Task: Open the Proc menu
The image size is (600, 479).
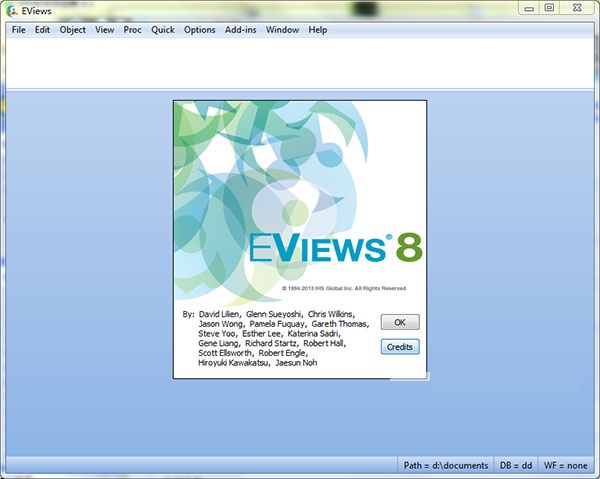Action: click(x=132, y=30)
